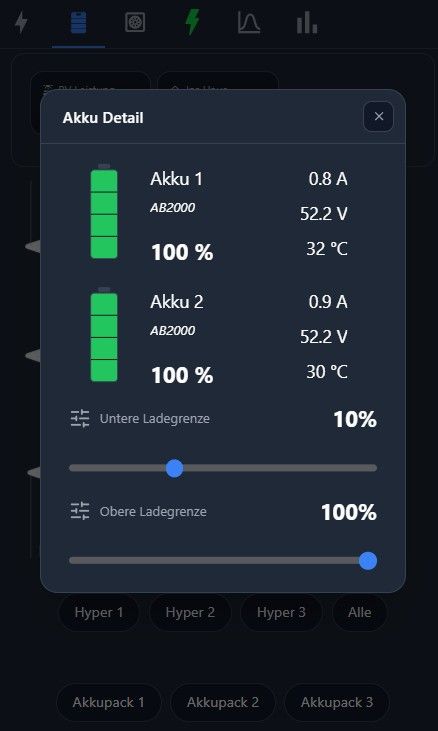The image size is (438, 731).
Task: Click the Obere Ladegrenze slider handle
Action: (x=368, y=560)
